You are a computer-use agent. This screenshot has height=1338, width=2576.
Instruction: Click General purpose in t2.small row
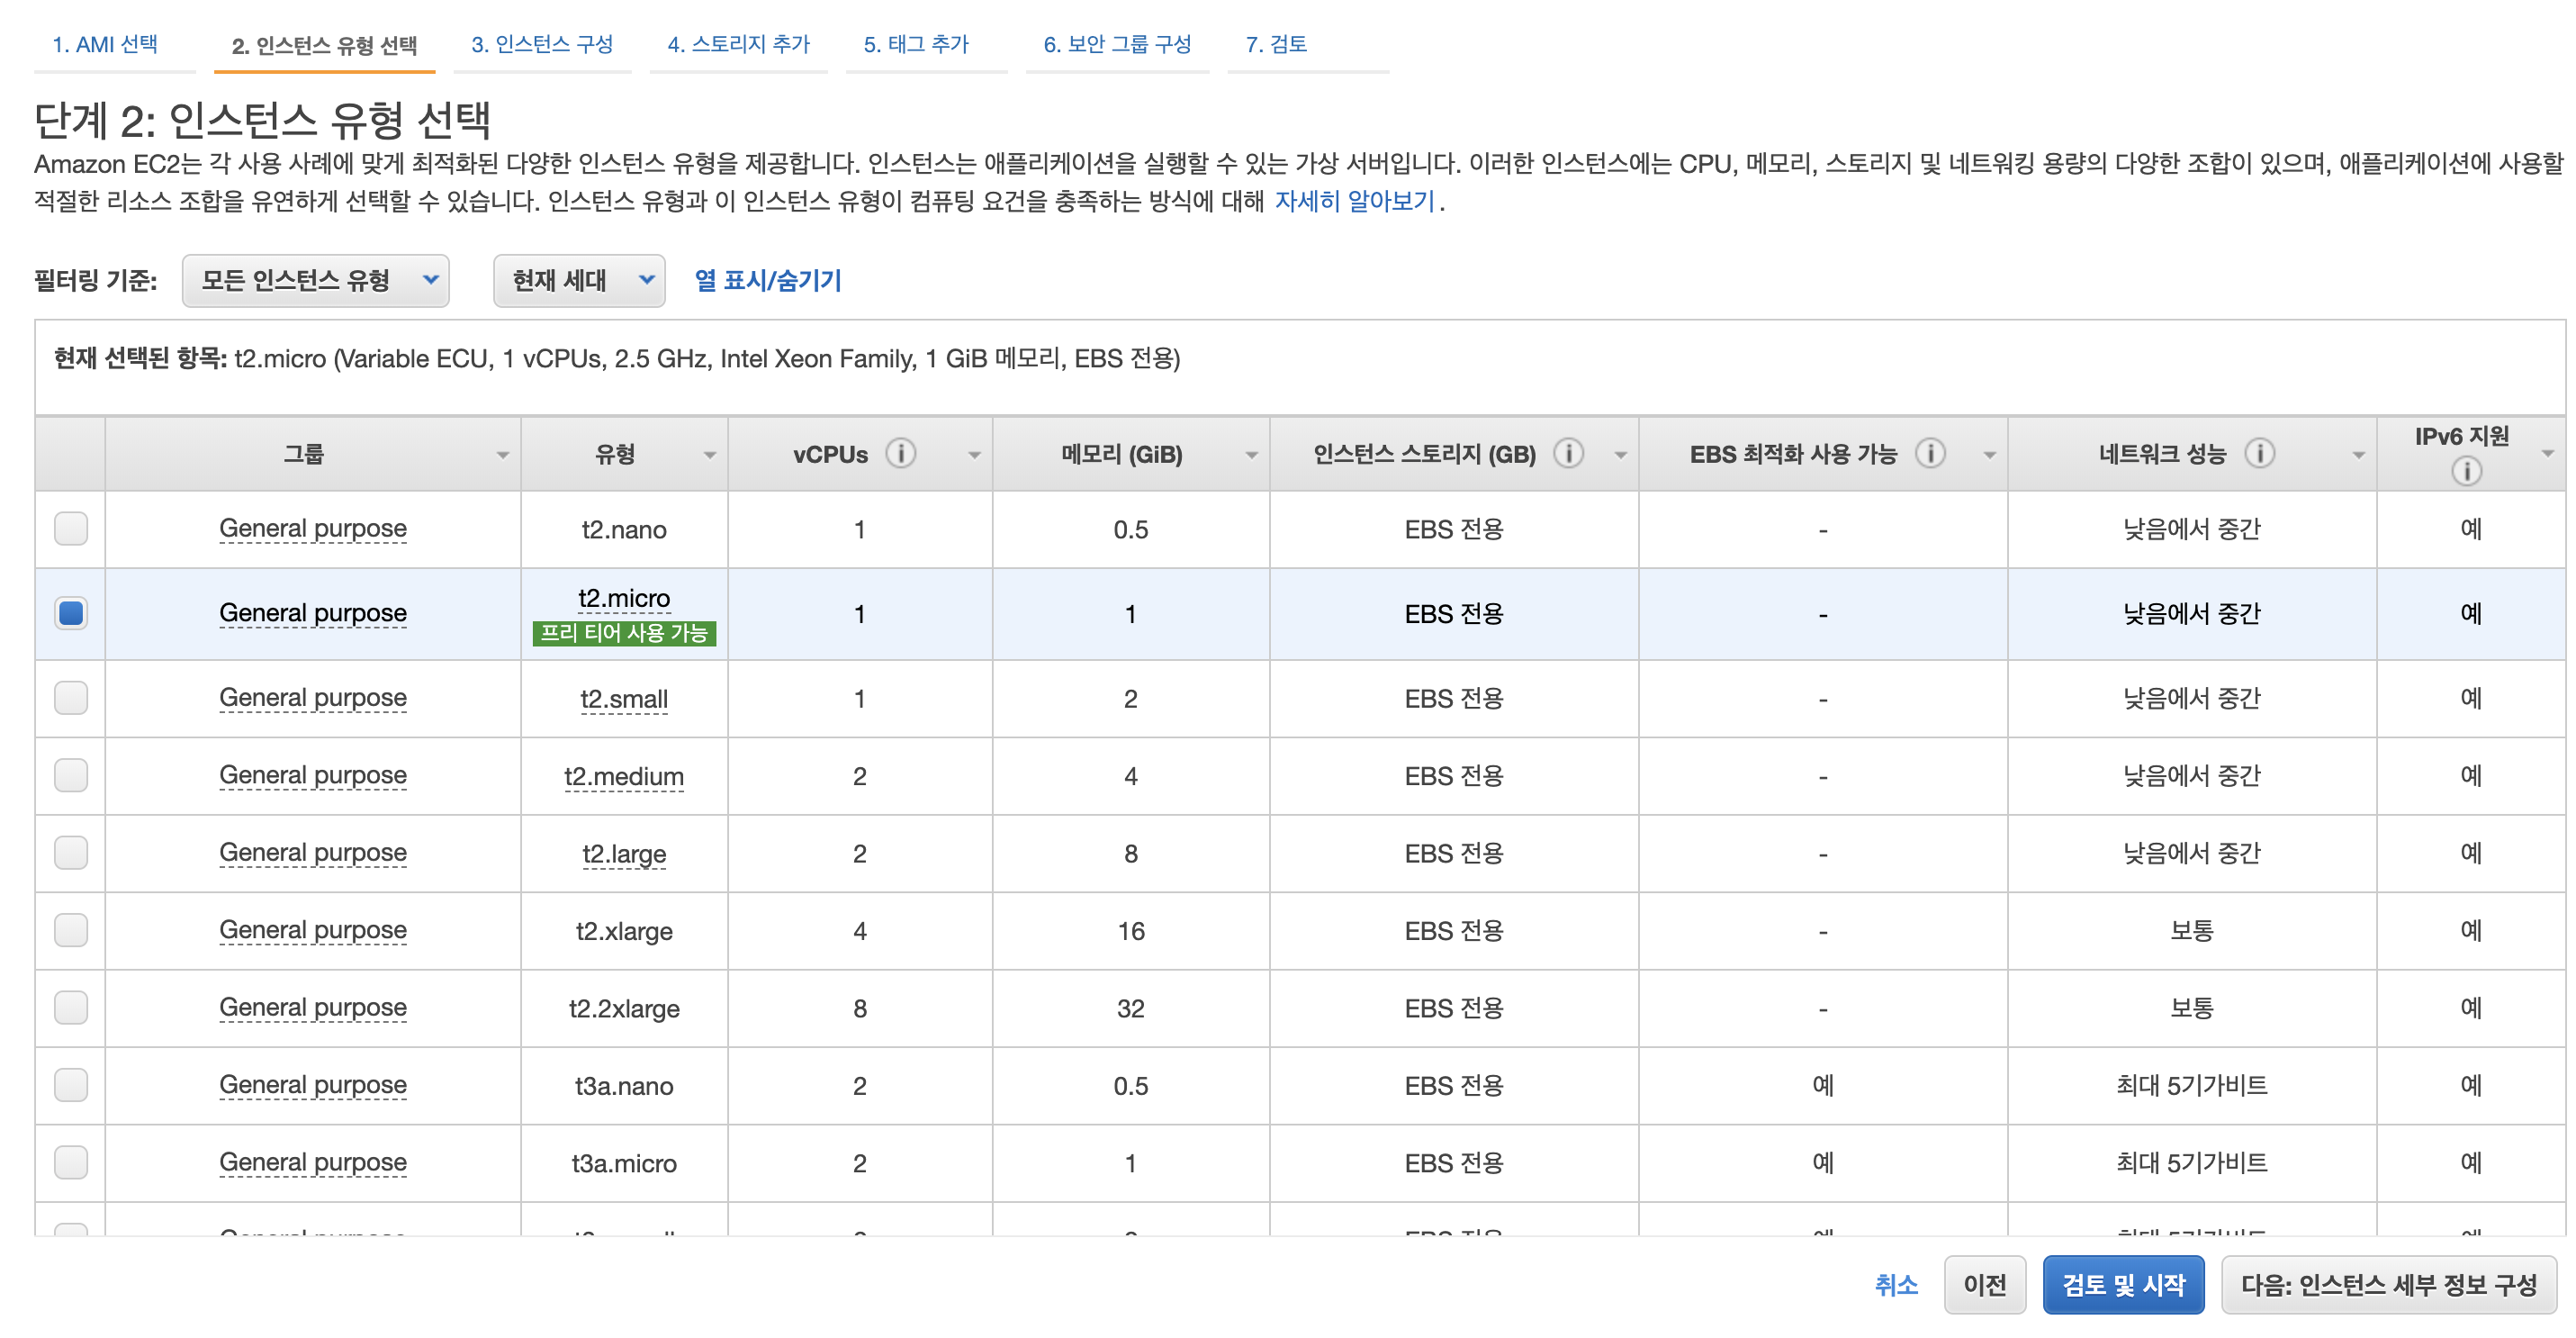coord(313,698)
